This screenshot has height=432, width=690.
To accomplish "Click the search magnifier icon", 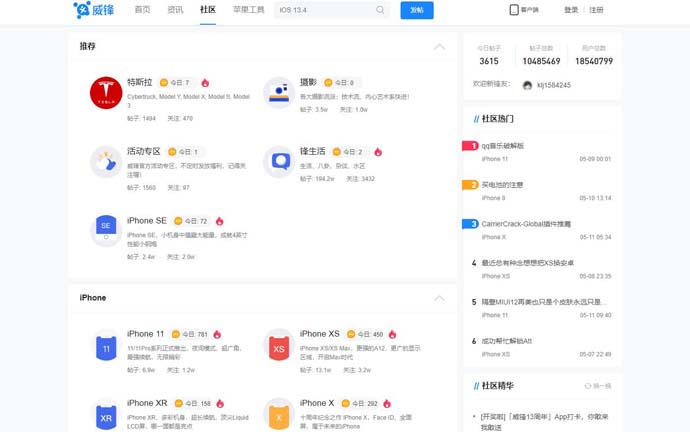I will click(x=380, y=10).
